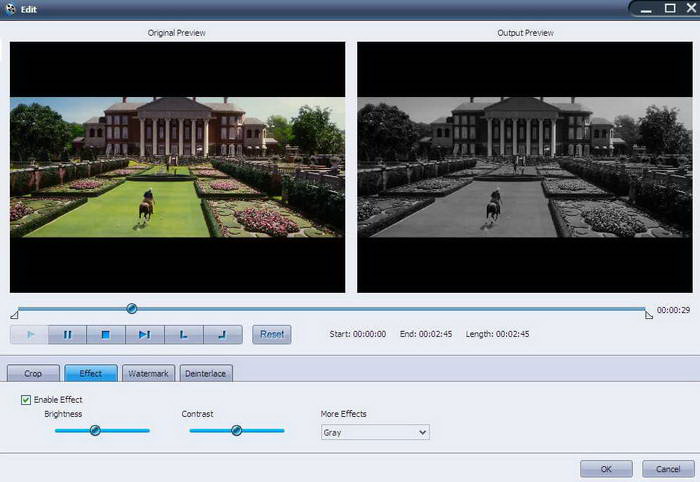Click the Start: 00:00:00 text
The image size is (700, 482).
pos(358,334)
